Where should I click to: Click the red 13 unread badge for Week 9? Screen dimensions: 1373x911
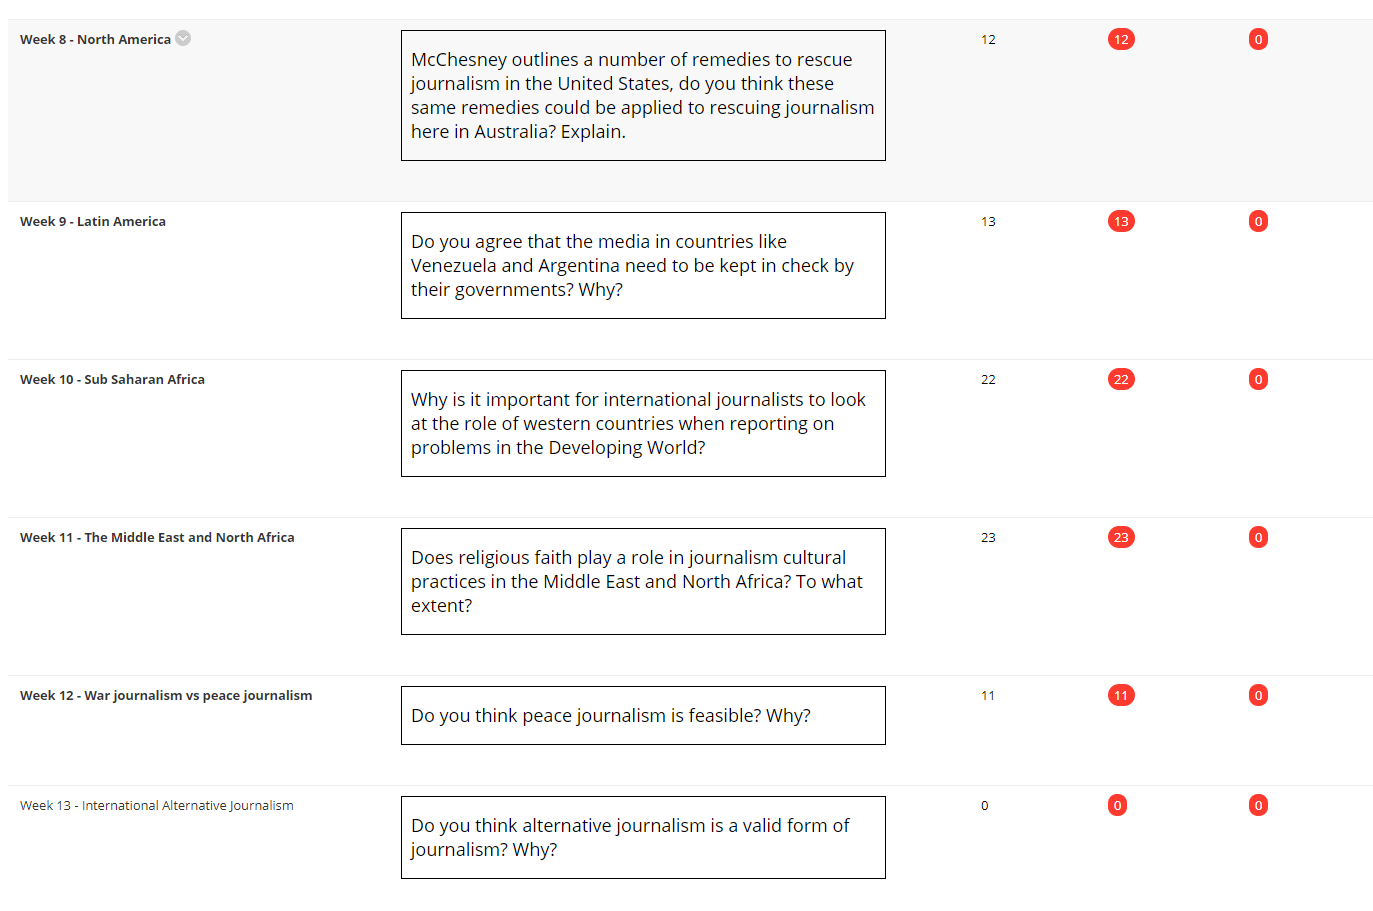pyautogui.click(x=1121, y=221)
